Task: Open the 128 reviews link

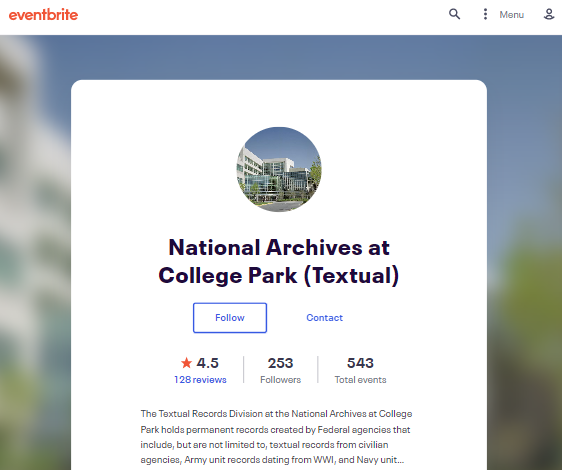Action: pos(200,380)
